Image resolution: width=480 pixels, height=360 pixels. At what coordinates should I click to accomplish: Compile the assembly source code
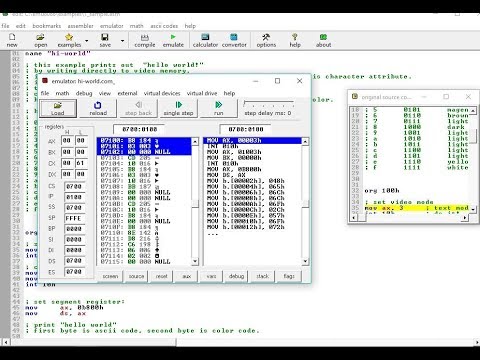[145, 40]
